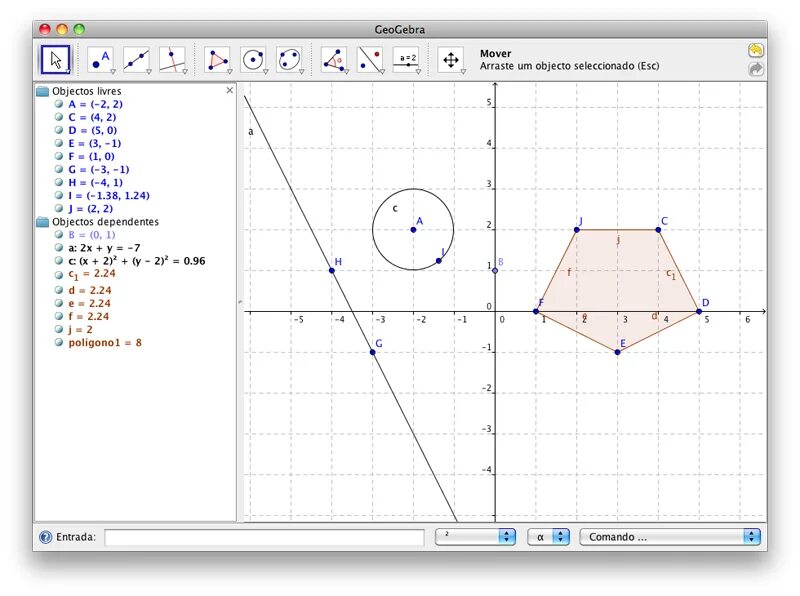Select j = 2 in algebra list
Screen dimensions: 800x596
(81, 330)
